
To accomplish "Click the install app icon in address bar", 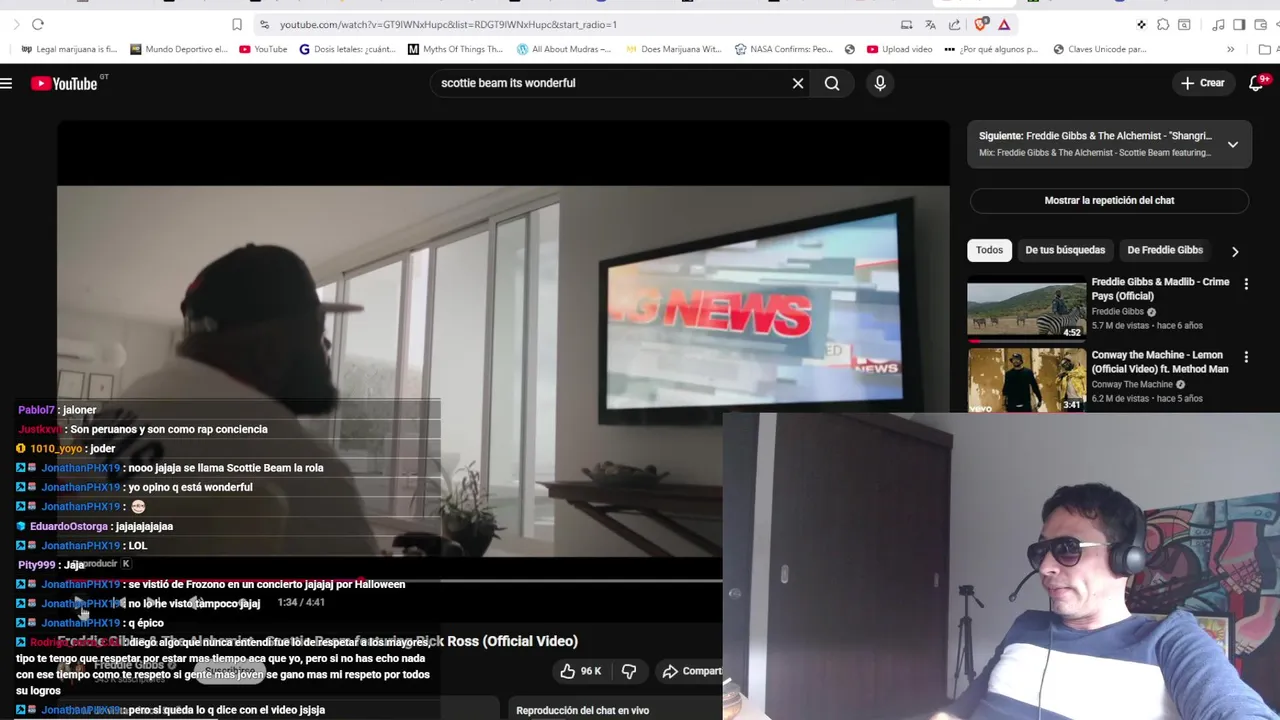I will click(x=906, y=24).
